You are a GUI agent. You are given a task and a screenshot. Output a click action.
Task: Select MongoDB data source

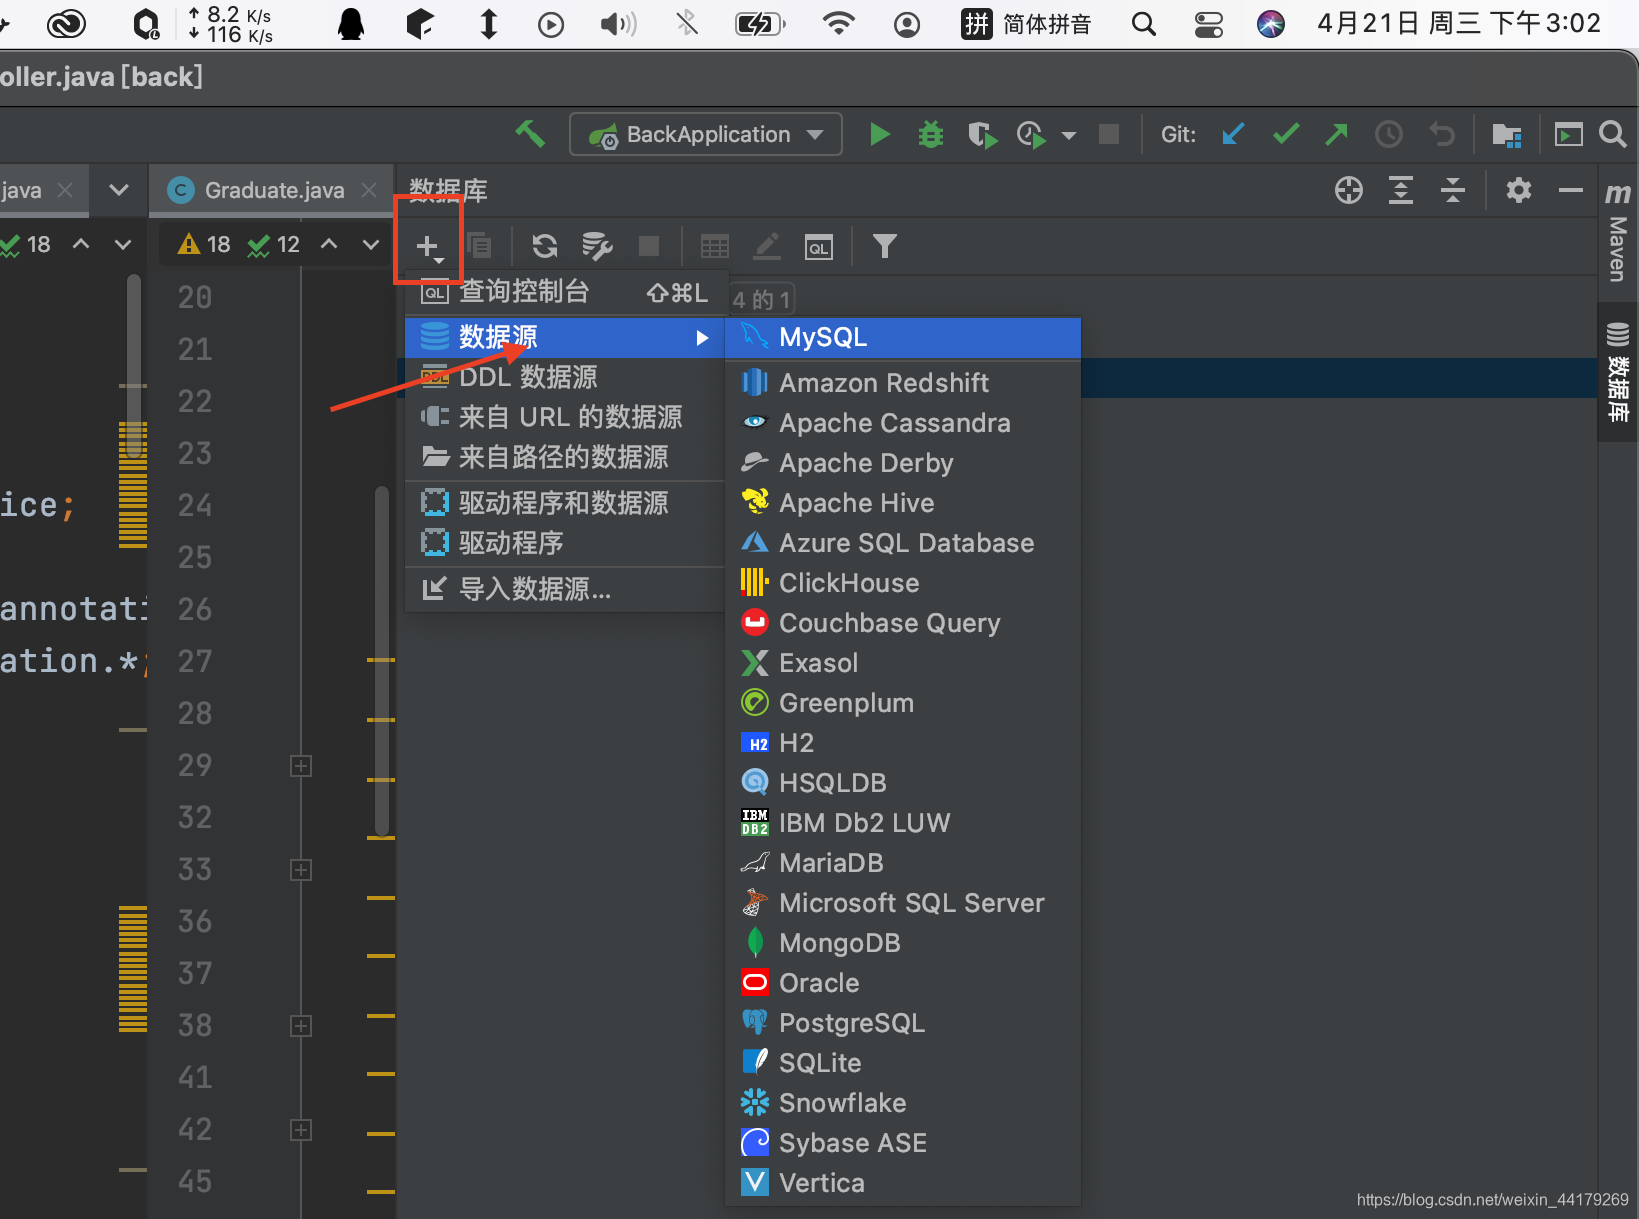(903, 943)
